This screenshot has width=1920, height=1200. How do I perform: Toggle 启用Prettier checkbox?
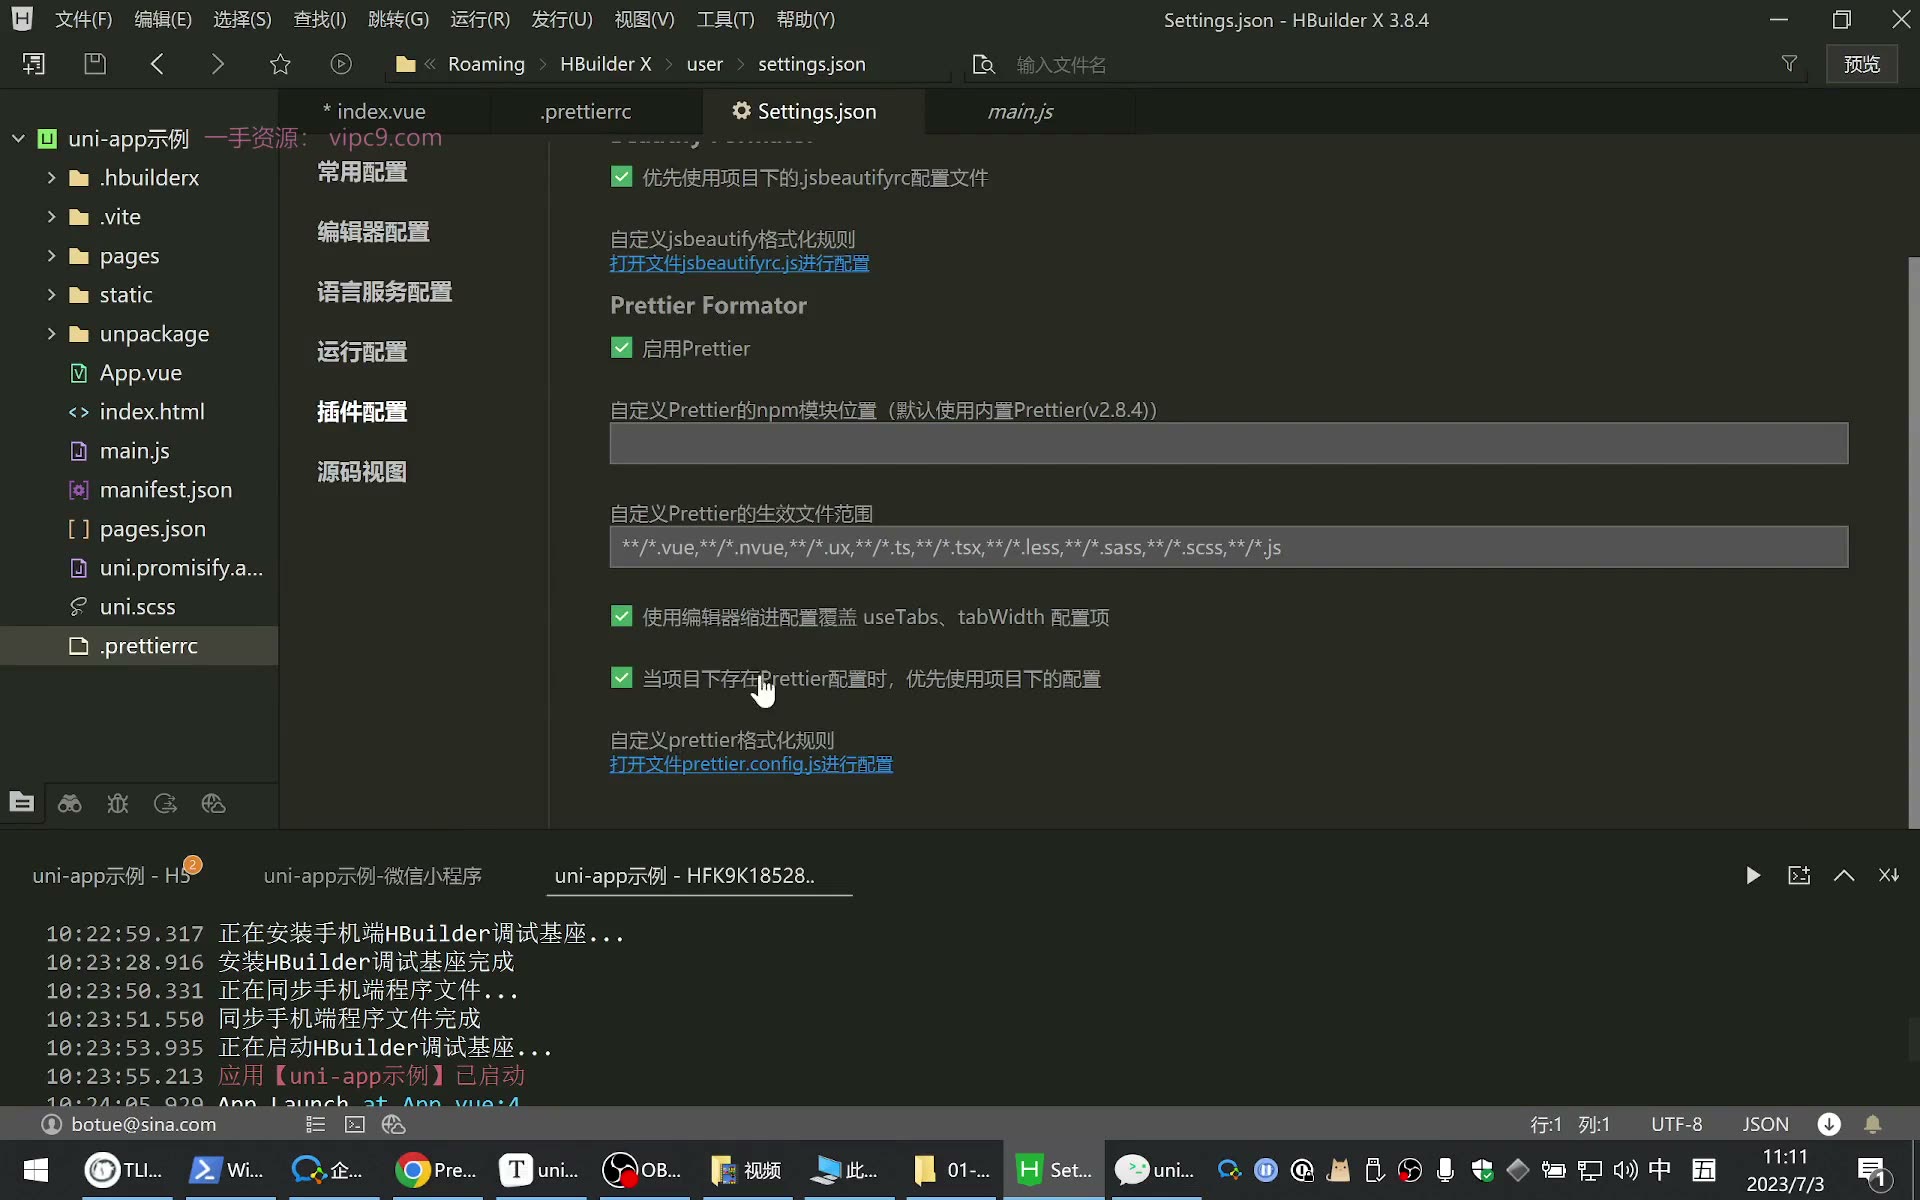coord(621,348)
